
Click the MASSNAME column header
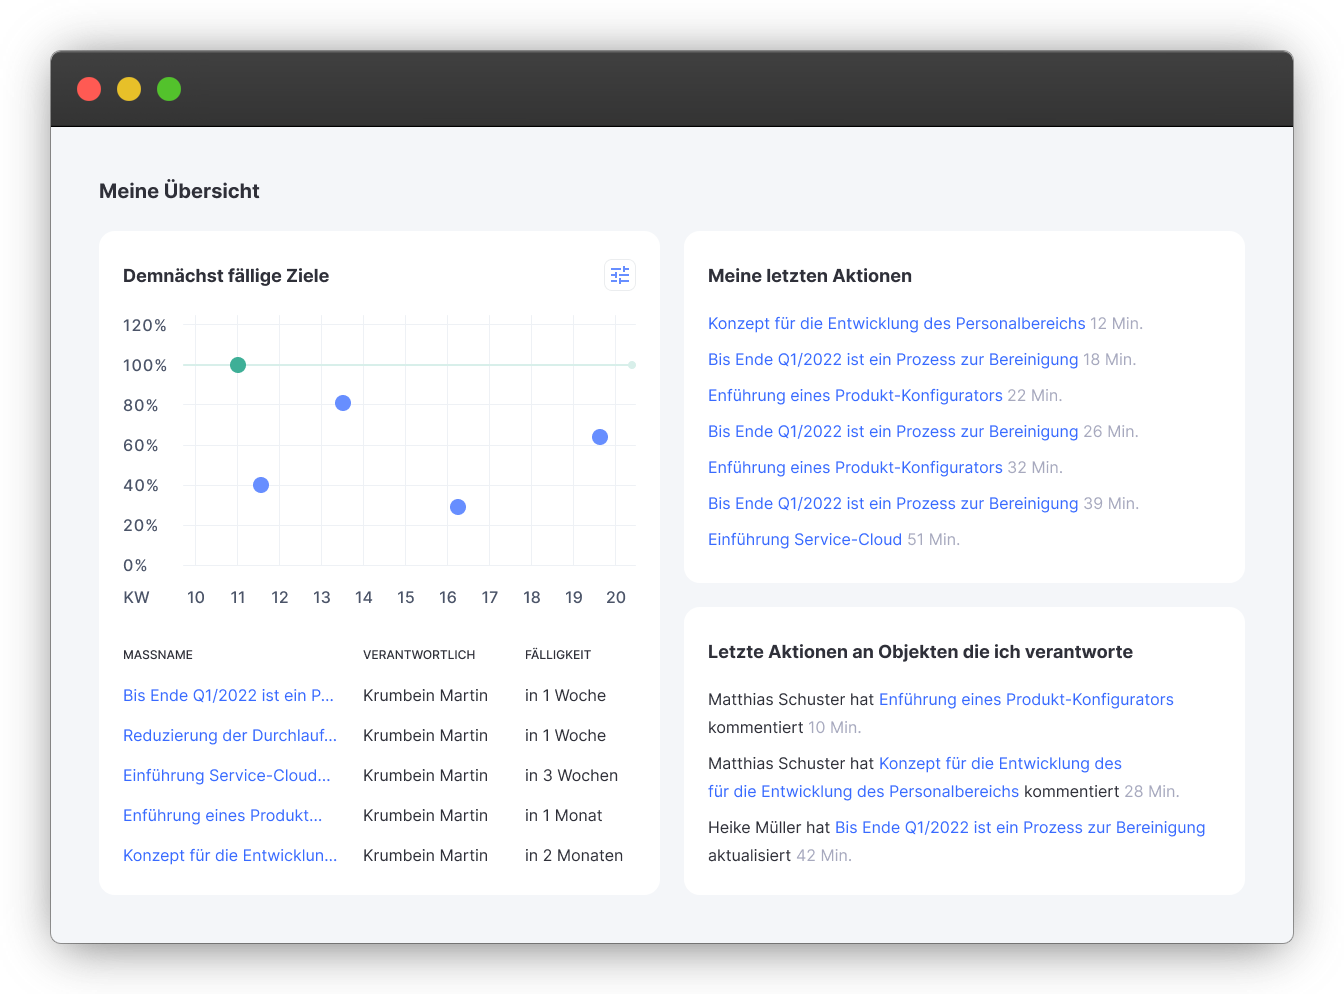point(158,655)
